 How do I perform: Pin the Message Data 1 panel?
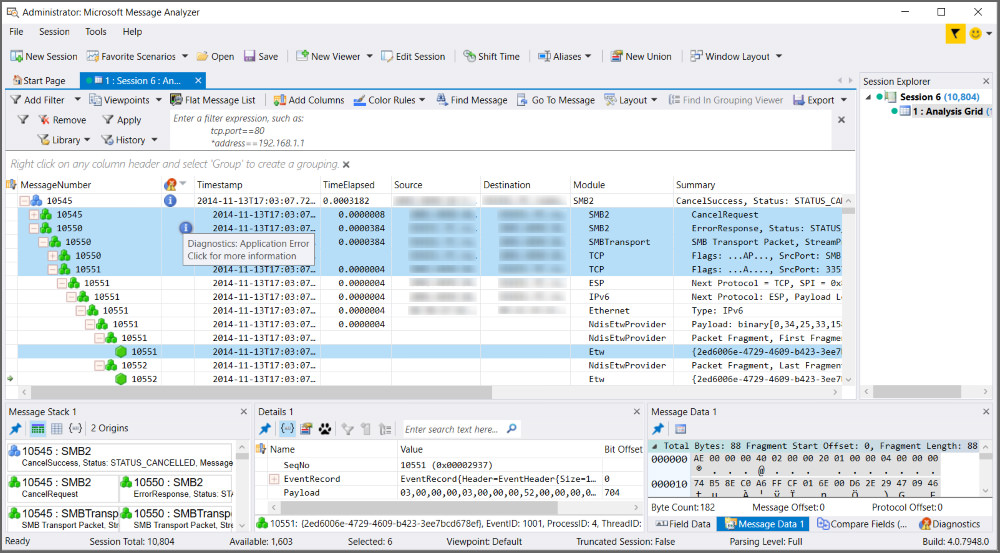pyautogui.click(x=658, y=429)
